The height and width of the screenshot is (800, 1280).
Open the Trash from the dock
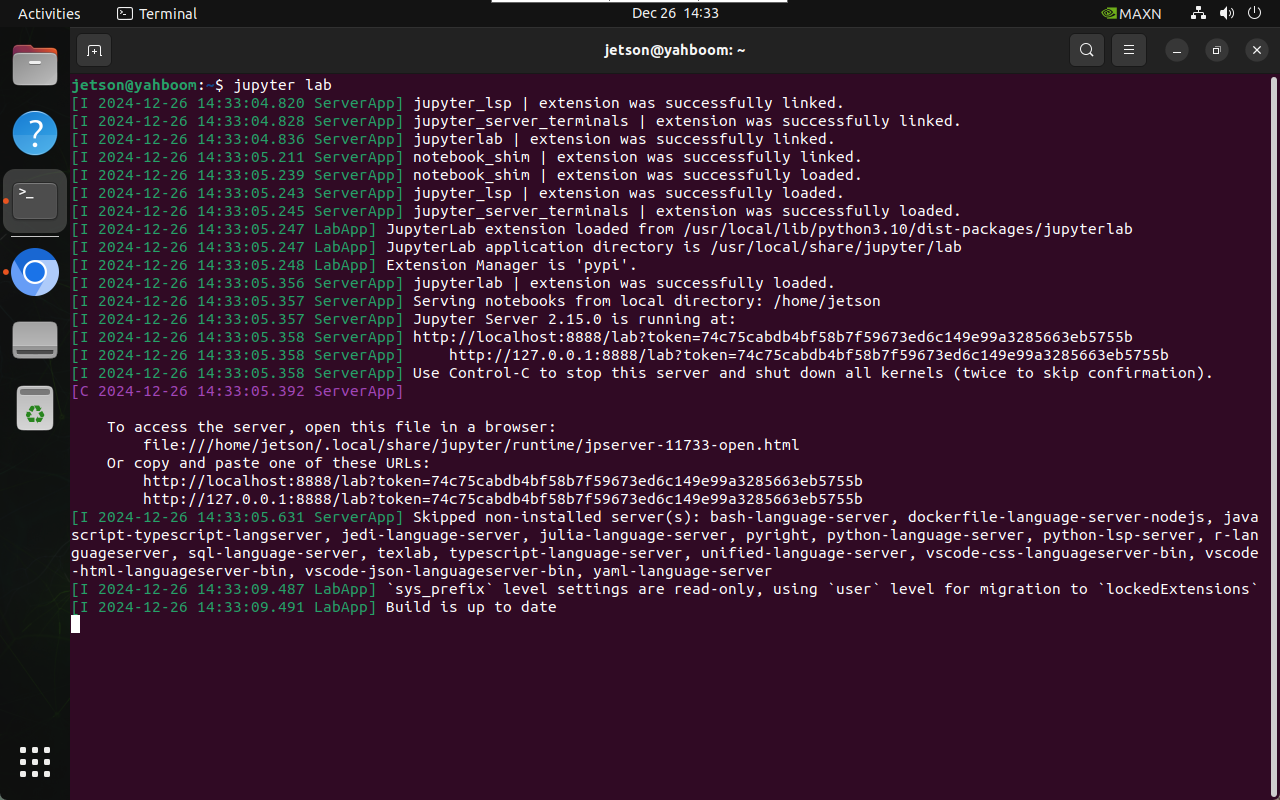coord(35,408)
